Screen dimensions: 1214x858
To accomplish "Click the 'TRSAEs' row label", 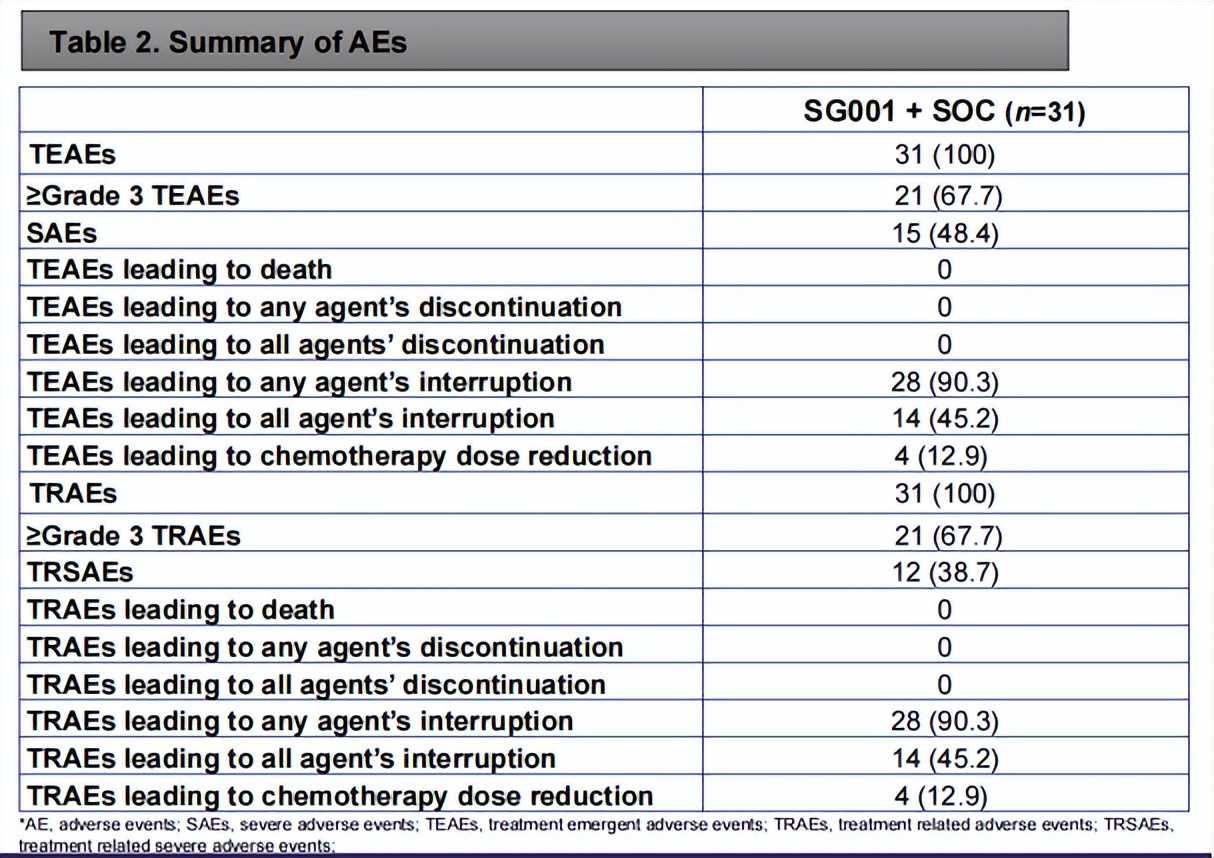I will [81, 572].
